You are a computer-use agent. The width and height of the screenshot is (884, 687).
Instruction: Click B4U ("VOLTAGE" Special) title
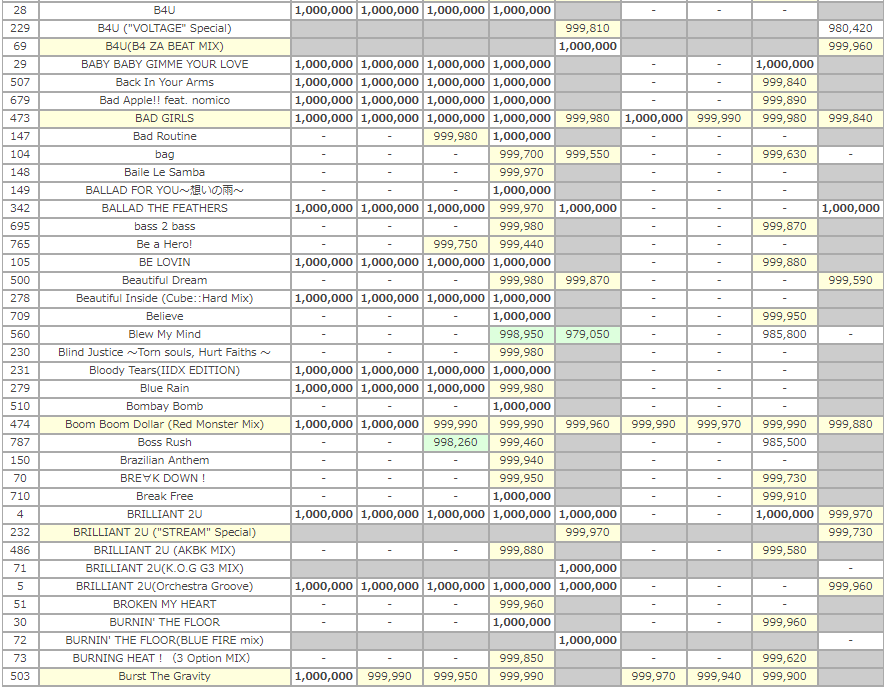pos(164,28)
